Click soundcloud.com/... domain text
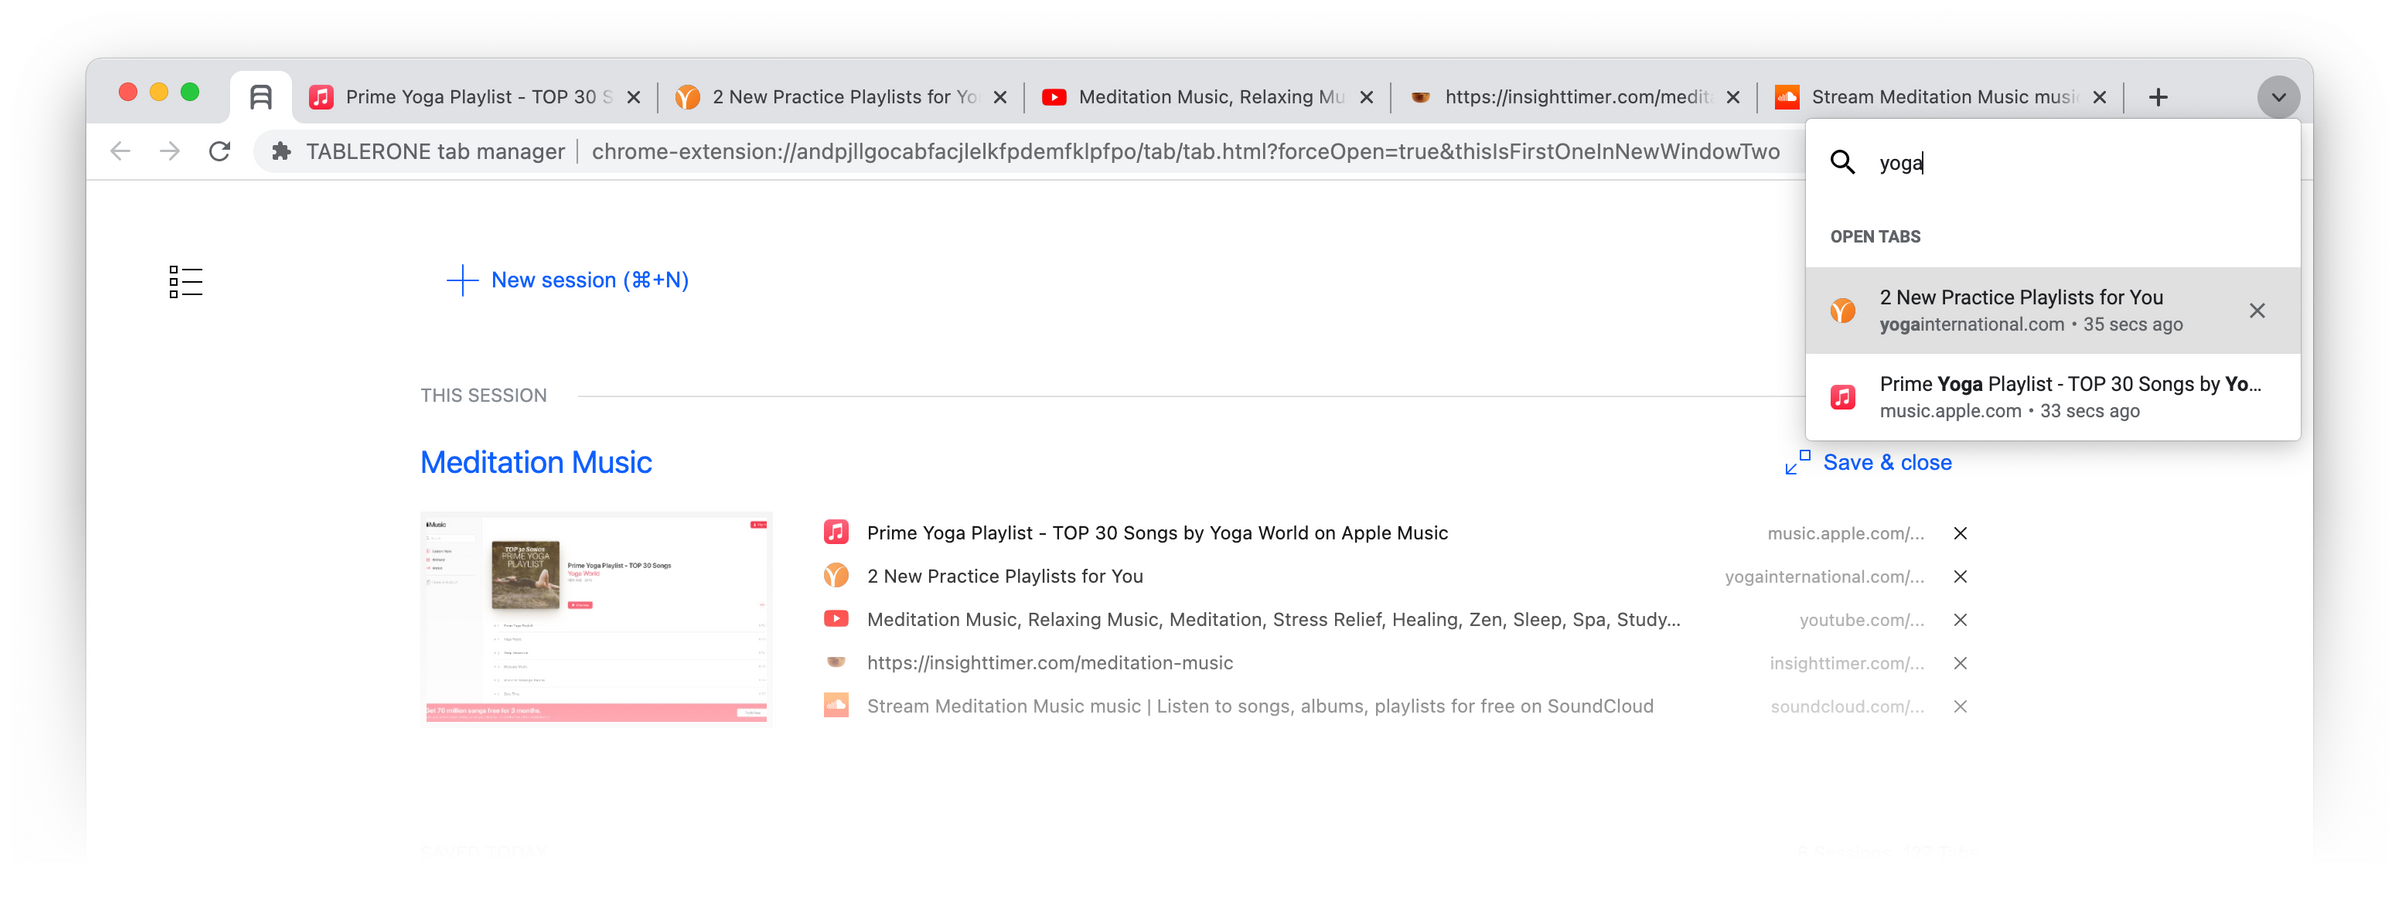This screenshot has height=900, width=2400. (x=1847, y=706)
